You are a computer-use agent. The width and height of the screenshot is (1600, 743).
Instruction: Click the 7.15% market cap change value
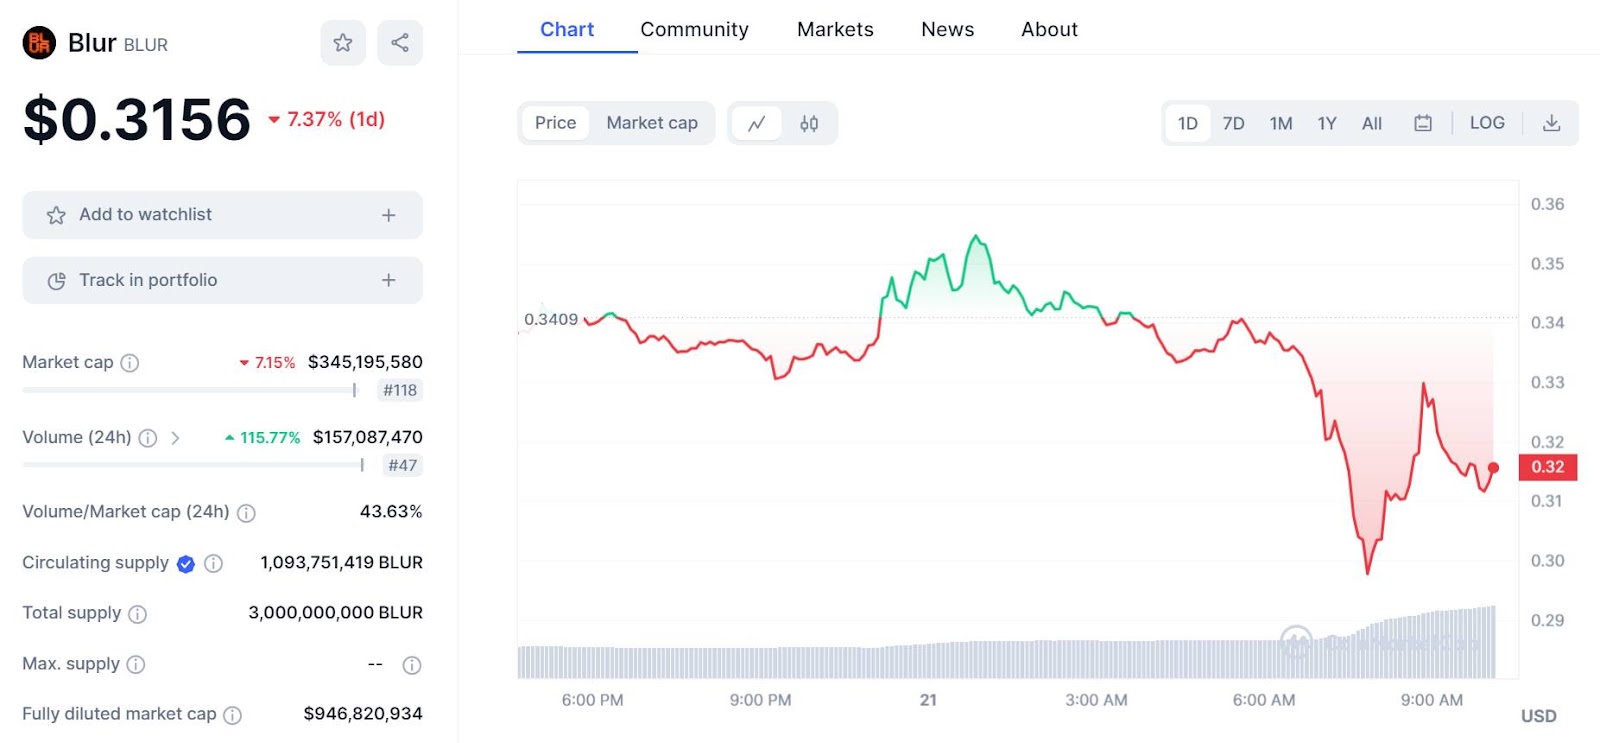pos(267,362)
